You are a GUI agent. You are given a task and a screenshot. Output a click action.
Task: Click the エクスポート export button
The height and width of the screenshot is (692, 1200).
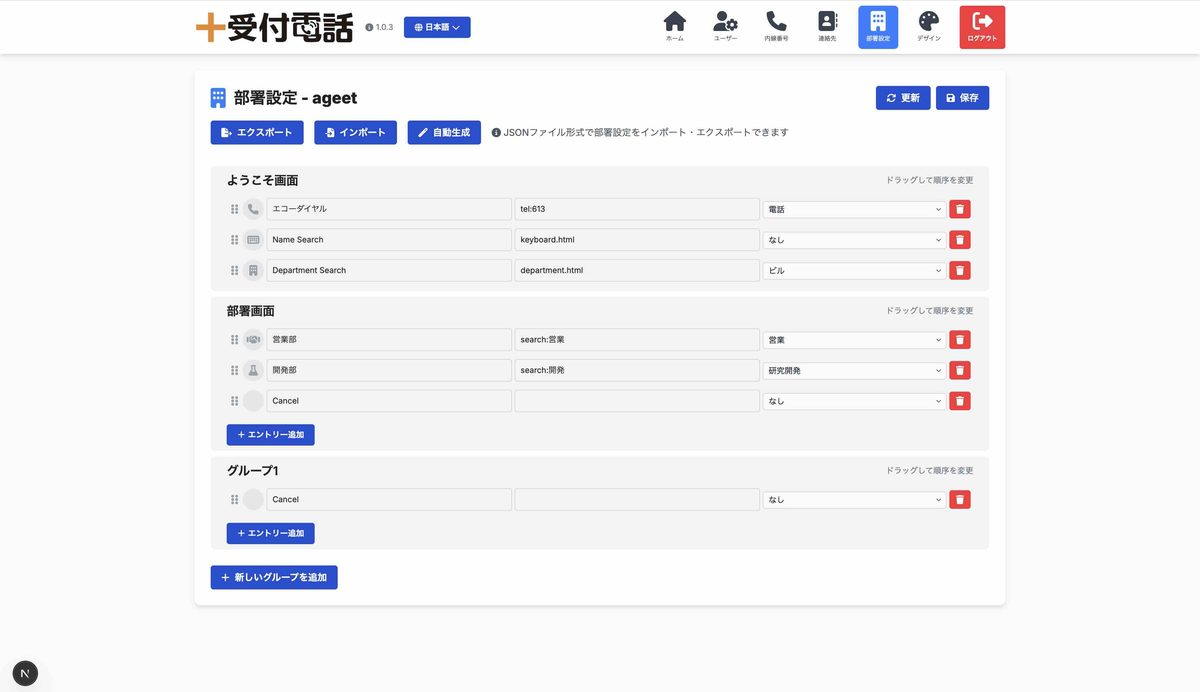257,132
